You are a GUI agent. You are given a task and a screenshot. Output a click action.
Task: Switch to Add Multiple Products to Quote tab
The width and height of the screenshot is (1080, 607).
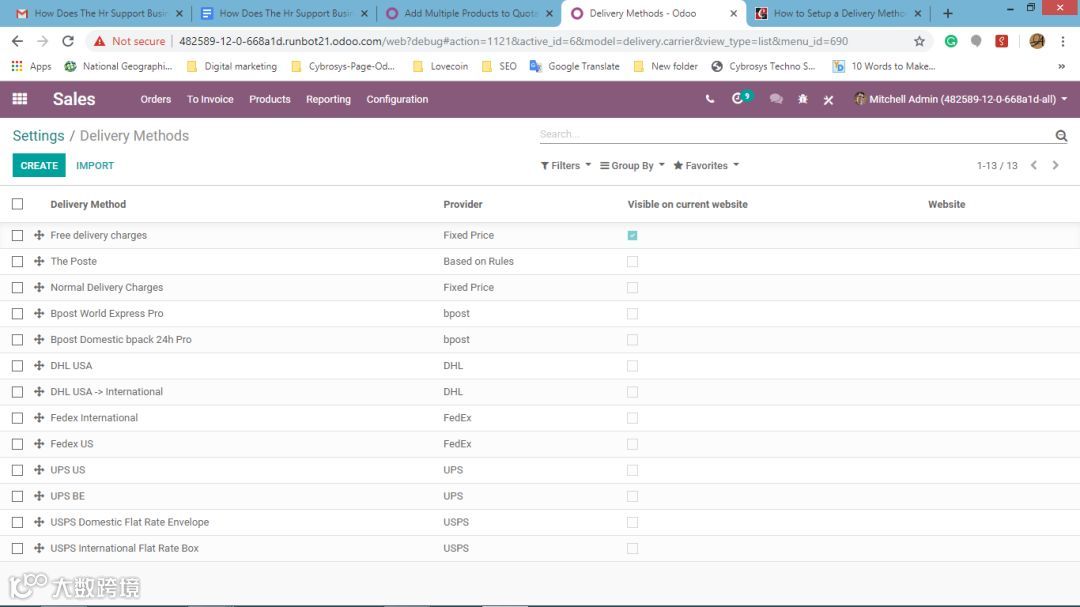(469, 13)
